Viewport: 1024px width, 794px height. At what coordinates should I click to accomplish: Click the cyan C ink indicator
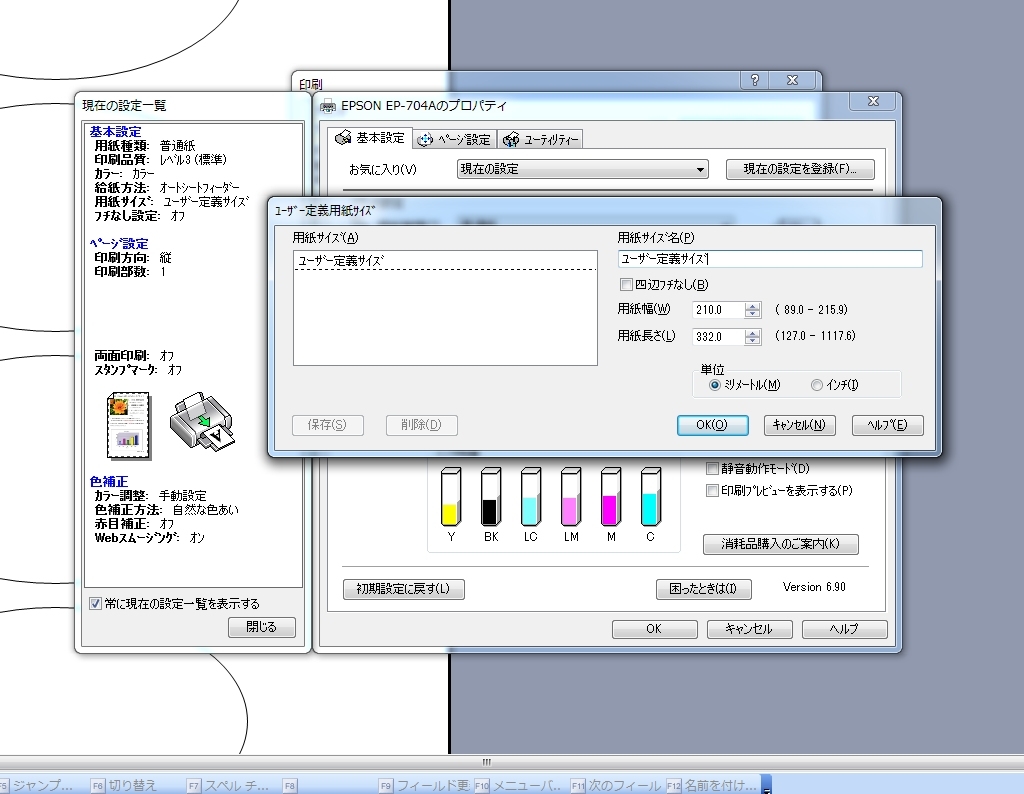pos(650,496)
